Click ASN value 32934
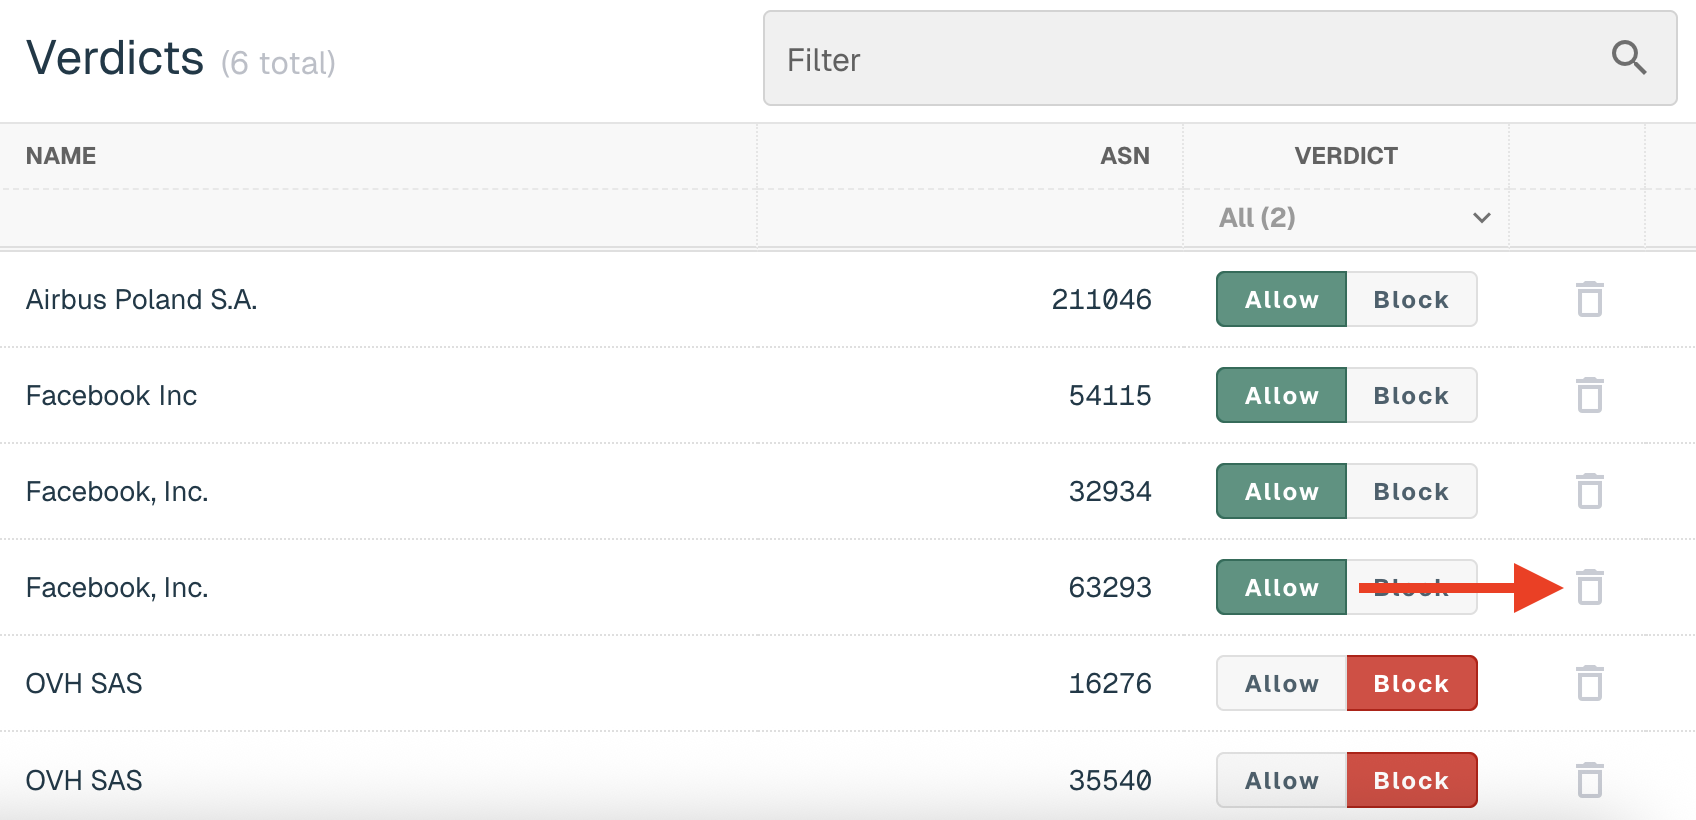Image resolution: width=1696 pixels, height=820 pixels. pyautogui.click(x=1110, y=491)
